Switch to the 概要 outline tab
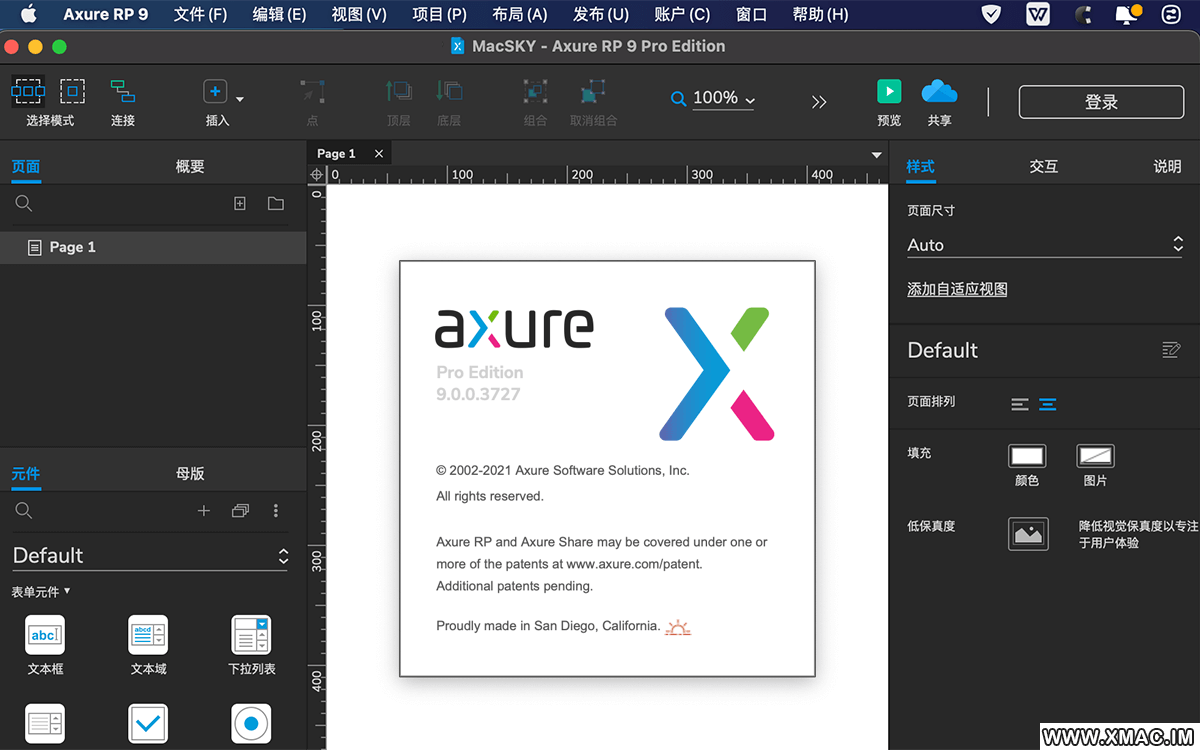 pos(190,167)
